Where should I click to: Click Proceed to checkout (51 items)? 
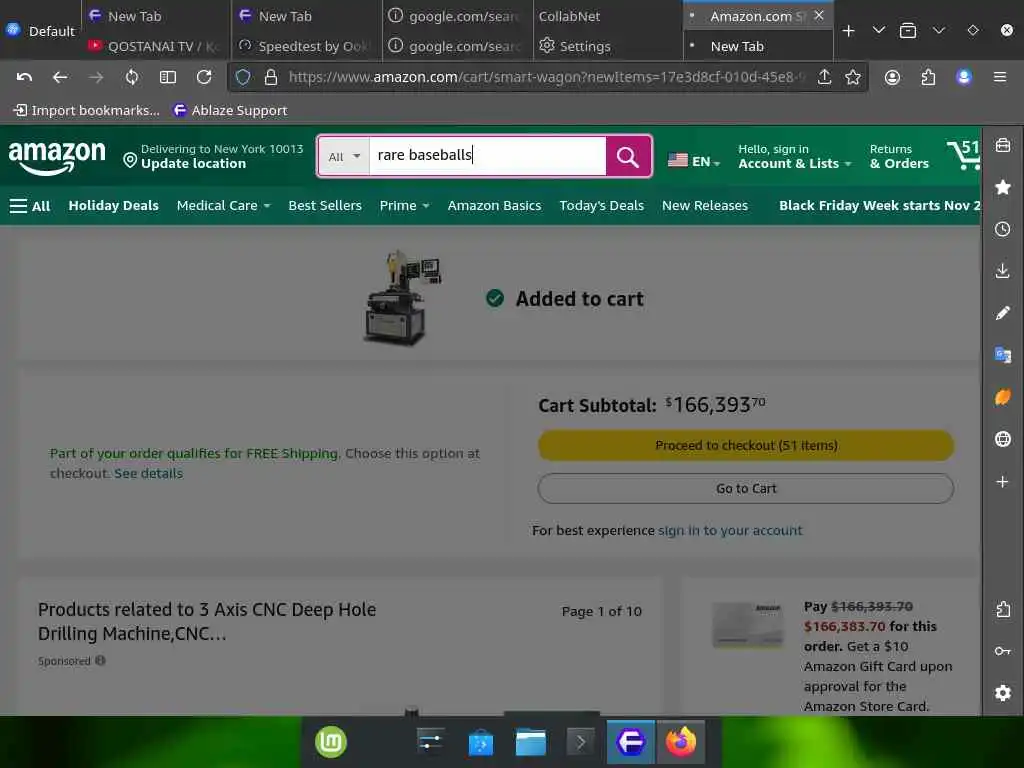[746, 445]
